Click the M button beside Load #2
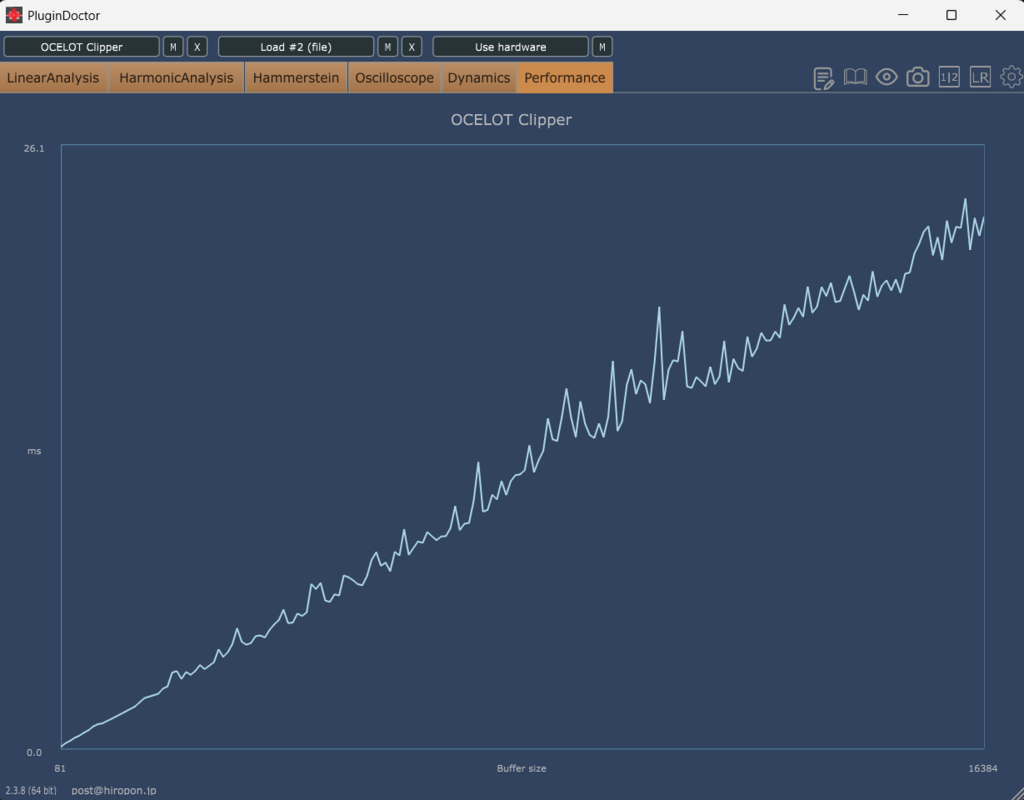Viewport: 1024px width, 800px height. (x=388, y=47)
